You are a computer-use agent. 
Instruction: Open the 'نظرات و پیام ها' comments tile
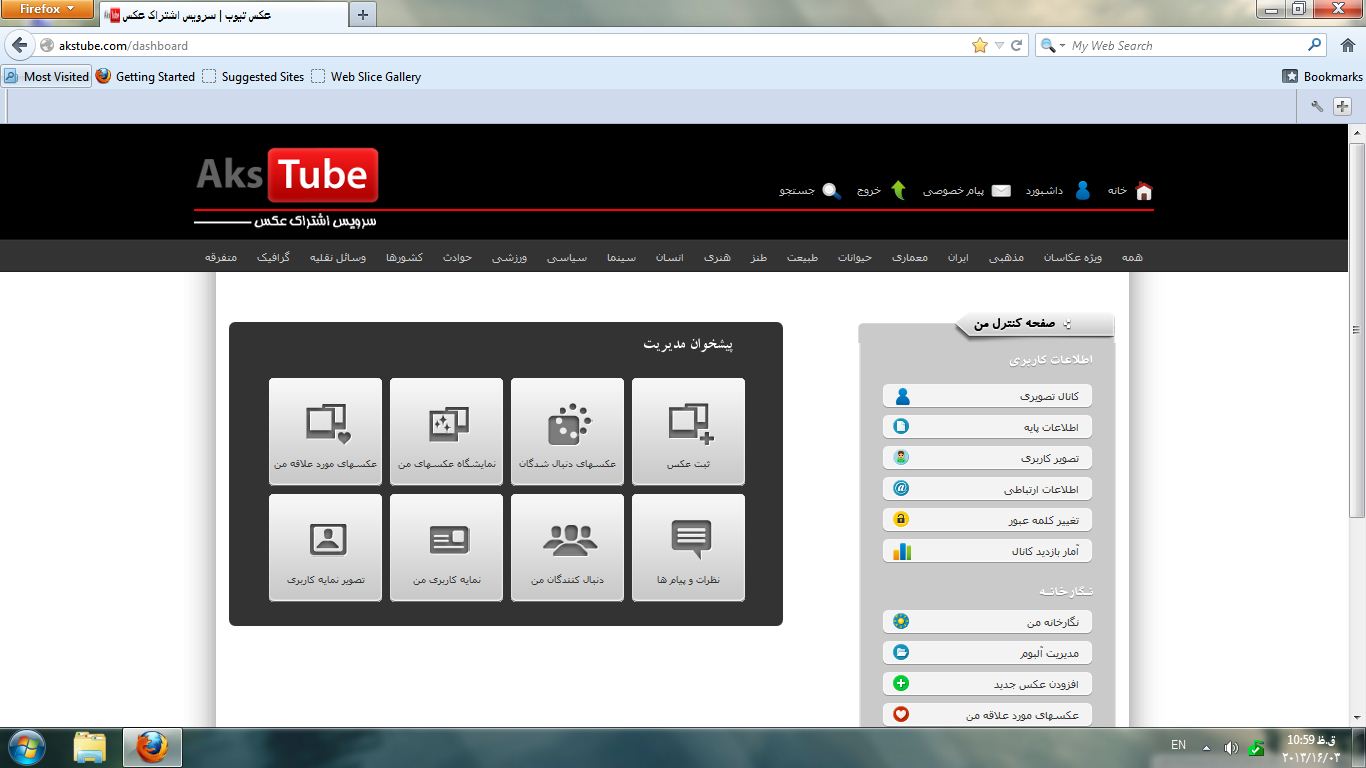688,548
